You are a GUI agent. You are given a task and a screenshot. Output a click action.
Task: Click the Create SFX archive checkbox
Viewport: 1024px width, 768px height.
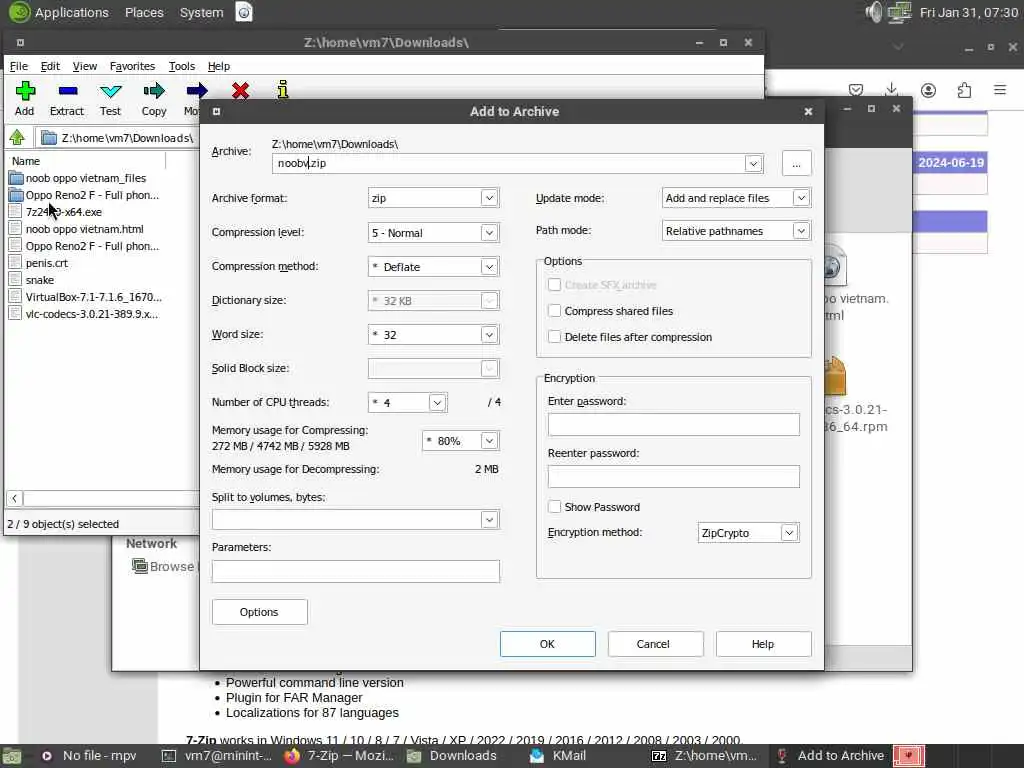[554, 285]
